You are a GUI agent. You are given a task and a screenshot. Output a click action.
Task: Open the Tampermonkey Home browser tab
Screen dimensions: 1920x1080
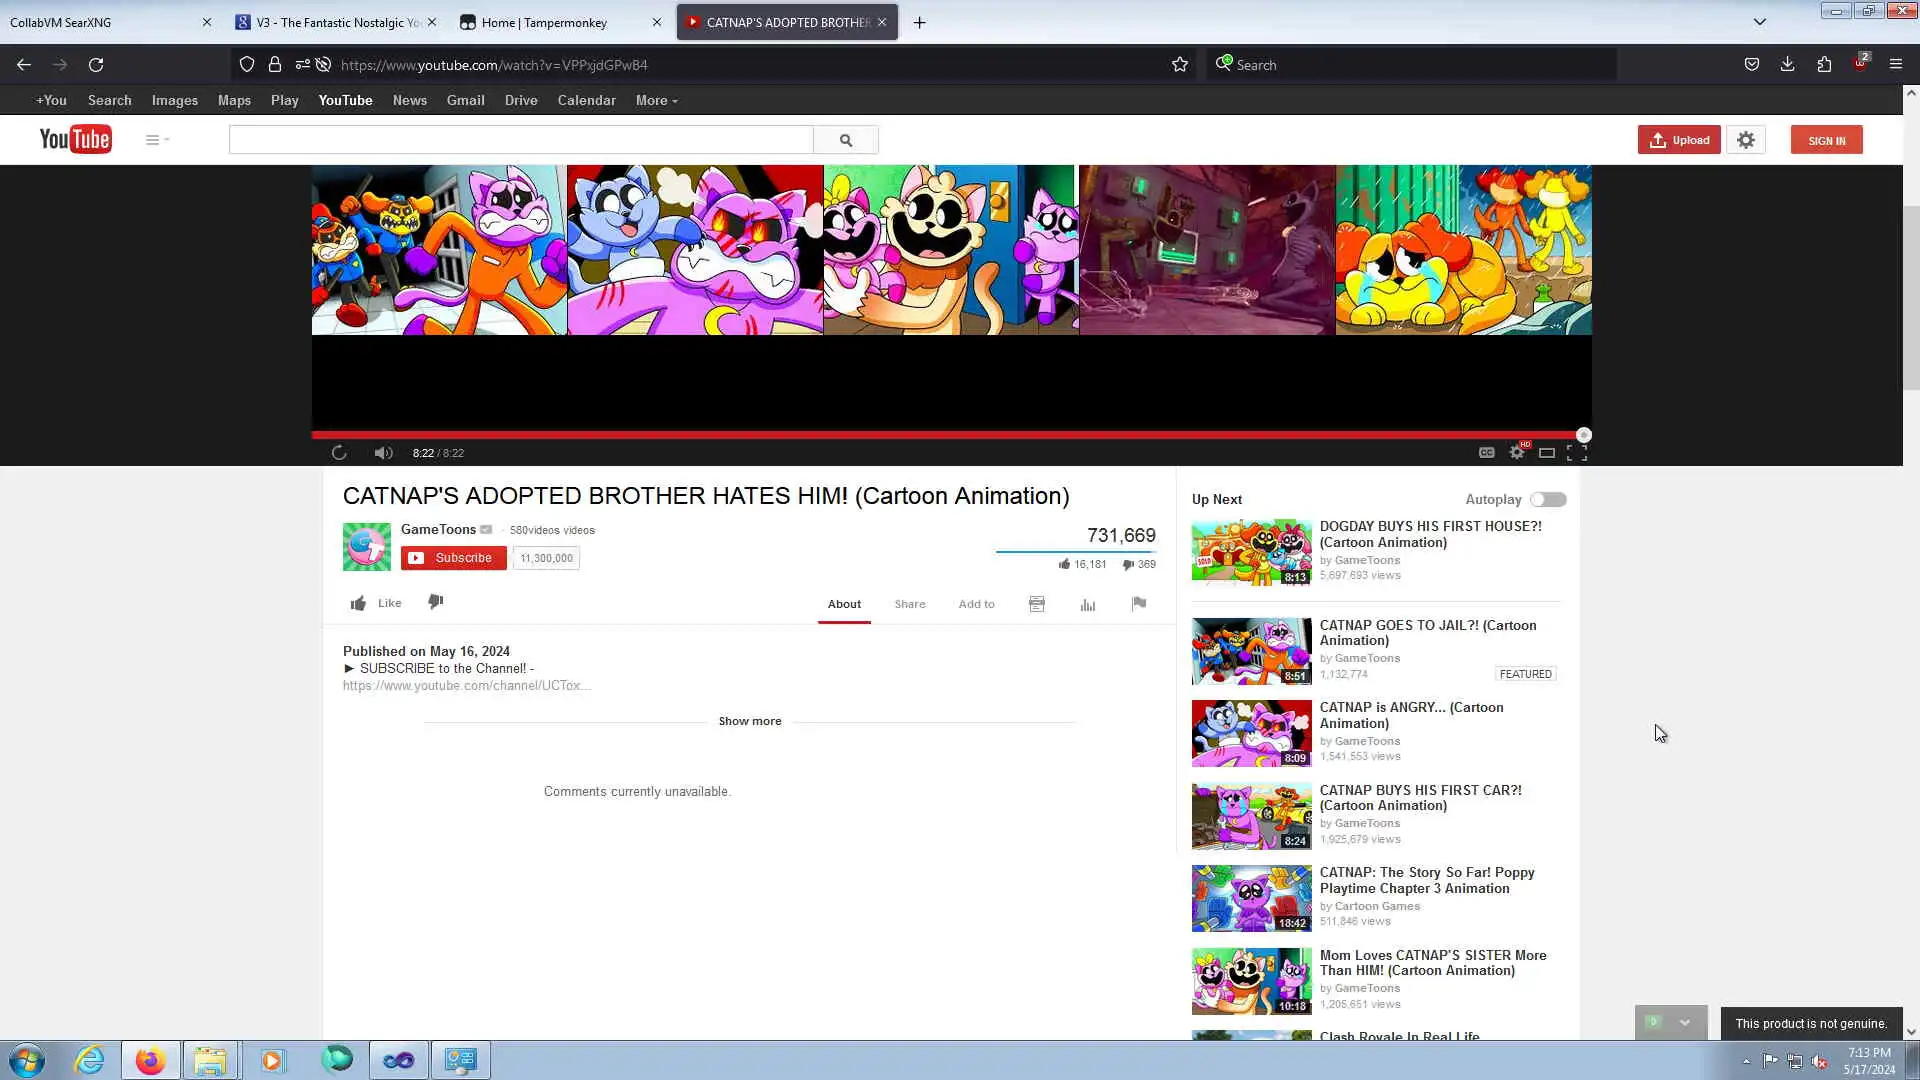coord(545,22)
